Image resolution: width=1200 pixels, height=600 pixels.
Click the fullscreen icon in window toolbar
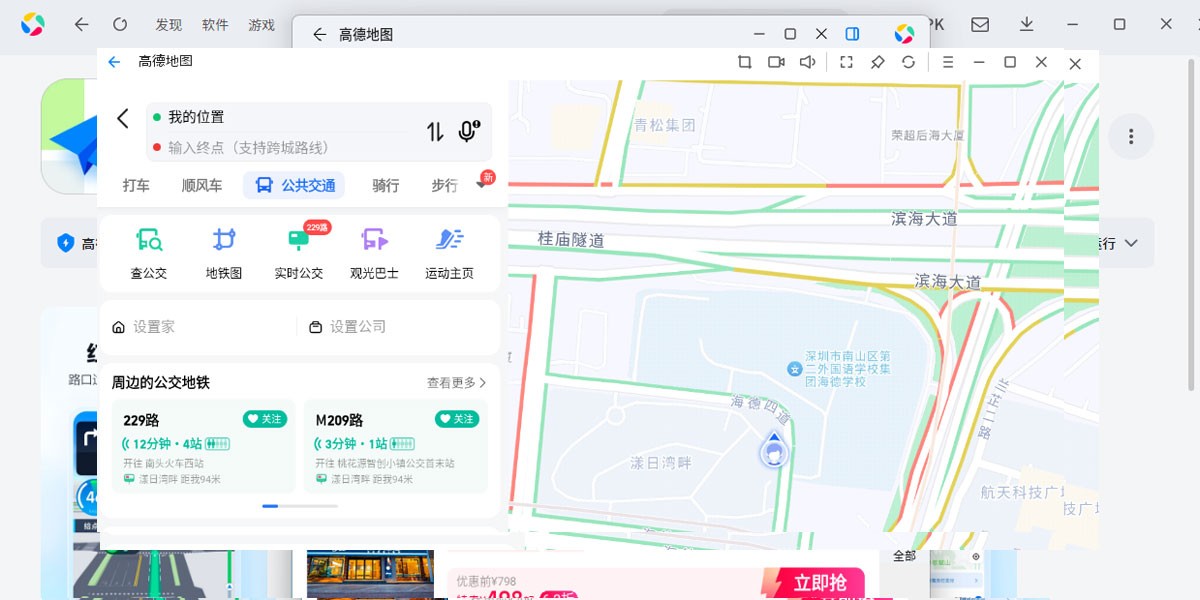[846, 62]
